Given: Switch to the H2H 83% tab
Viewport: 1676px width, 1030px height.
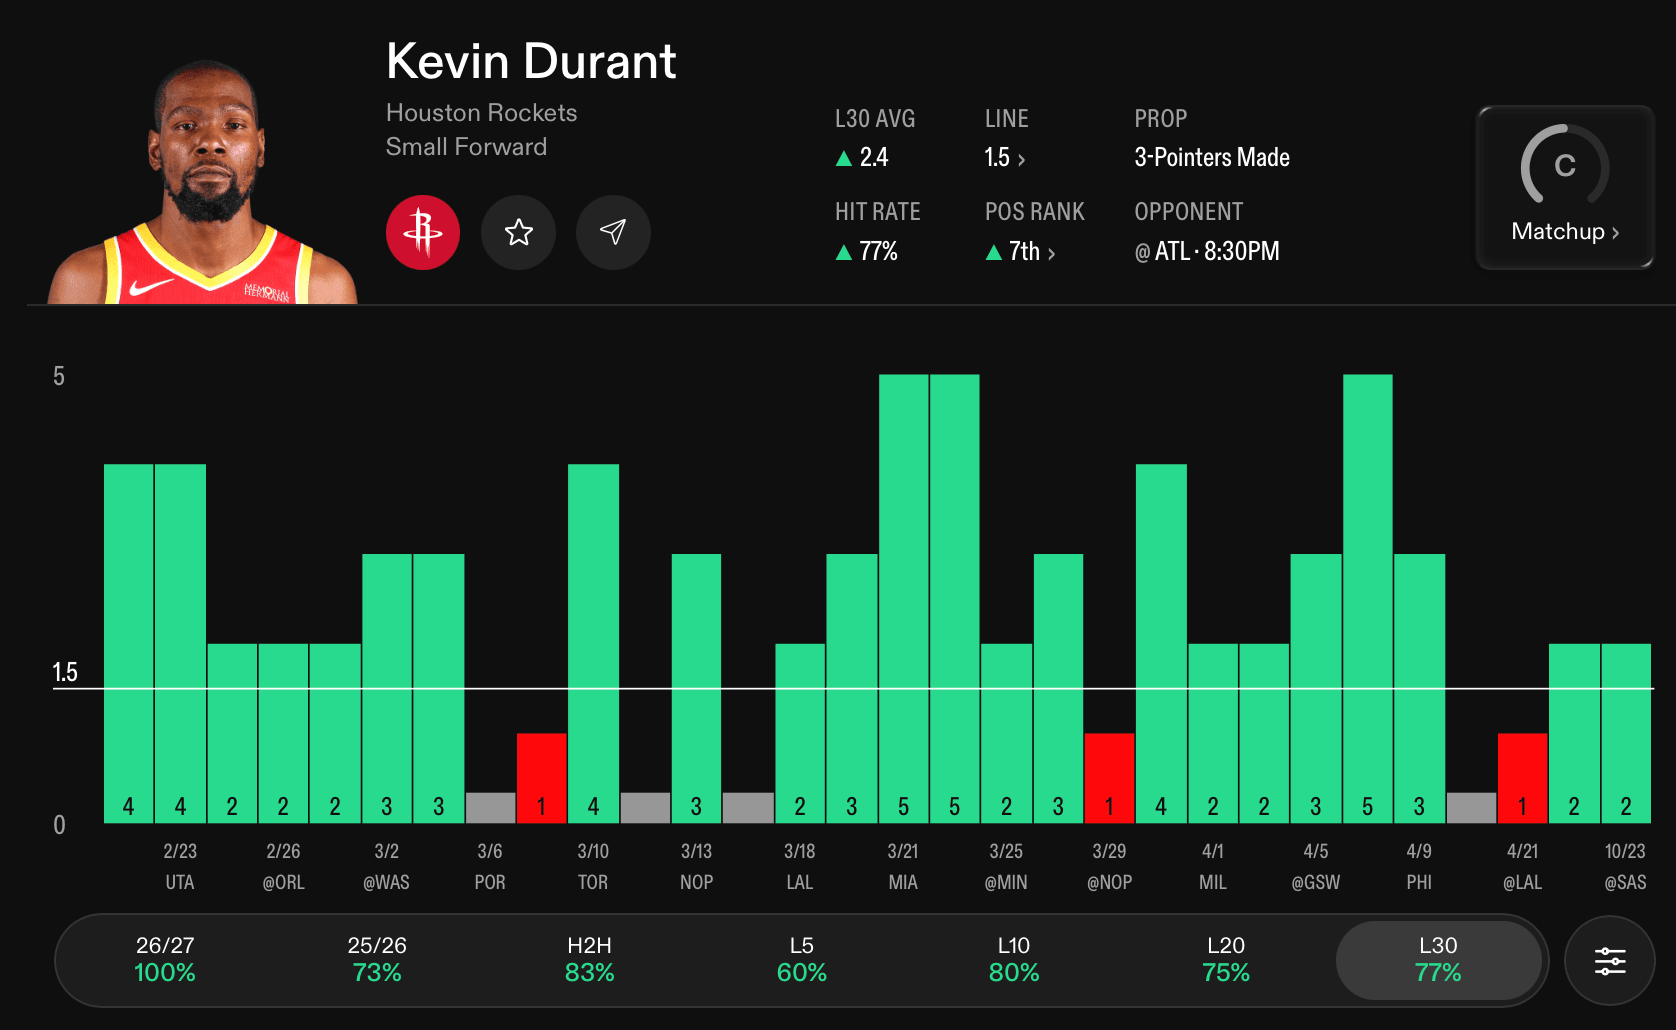Looking at the screenshot, I should [589, 960].
